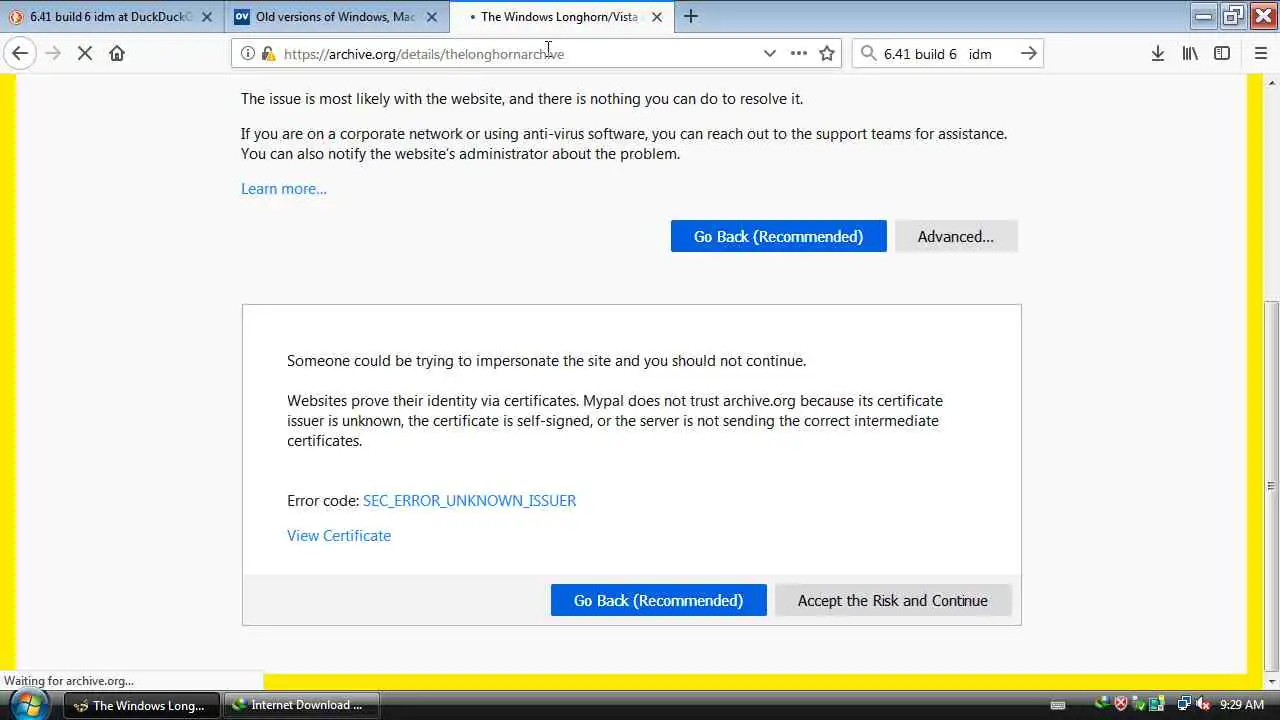1280x720 pixels.
Task: Expand the URL bar history dropdown arrow
Action: coord(769,53)
